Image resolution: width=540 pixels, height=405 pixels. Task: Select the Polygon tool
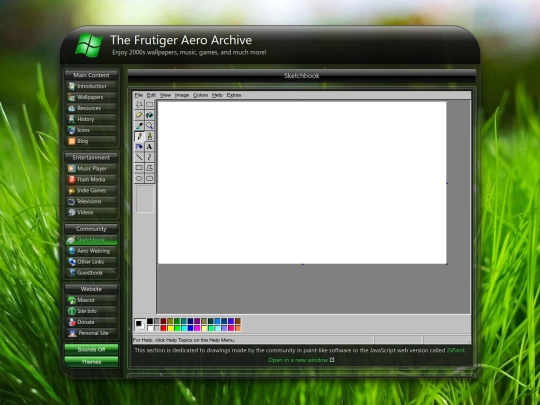149,168
